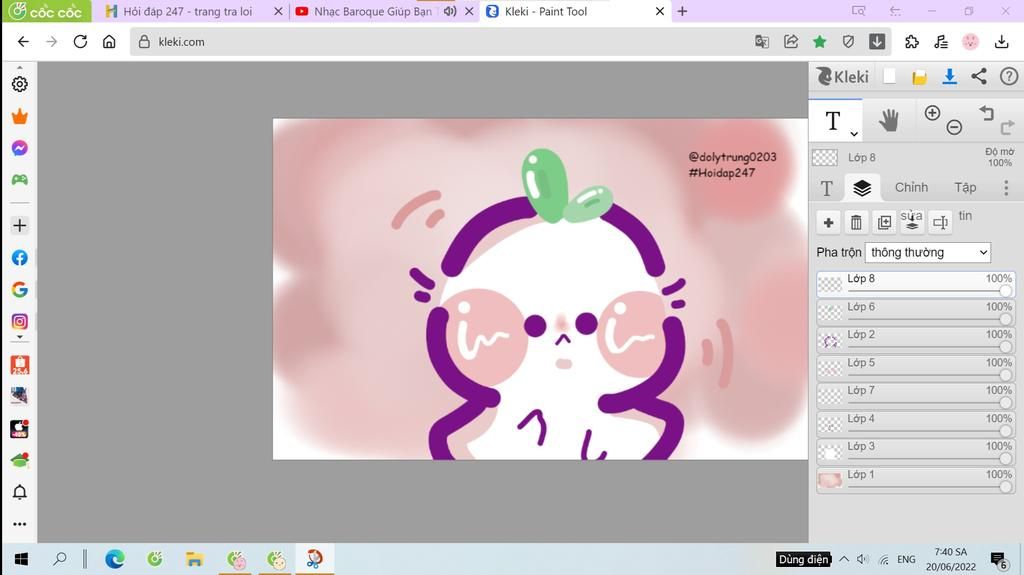Viewport: 1024px width, 575px height.
Task: Zoom in on the canvas
Action: pos(933,112)
